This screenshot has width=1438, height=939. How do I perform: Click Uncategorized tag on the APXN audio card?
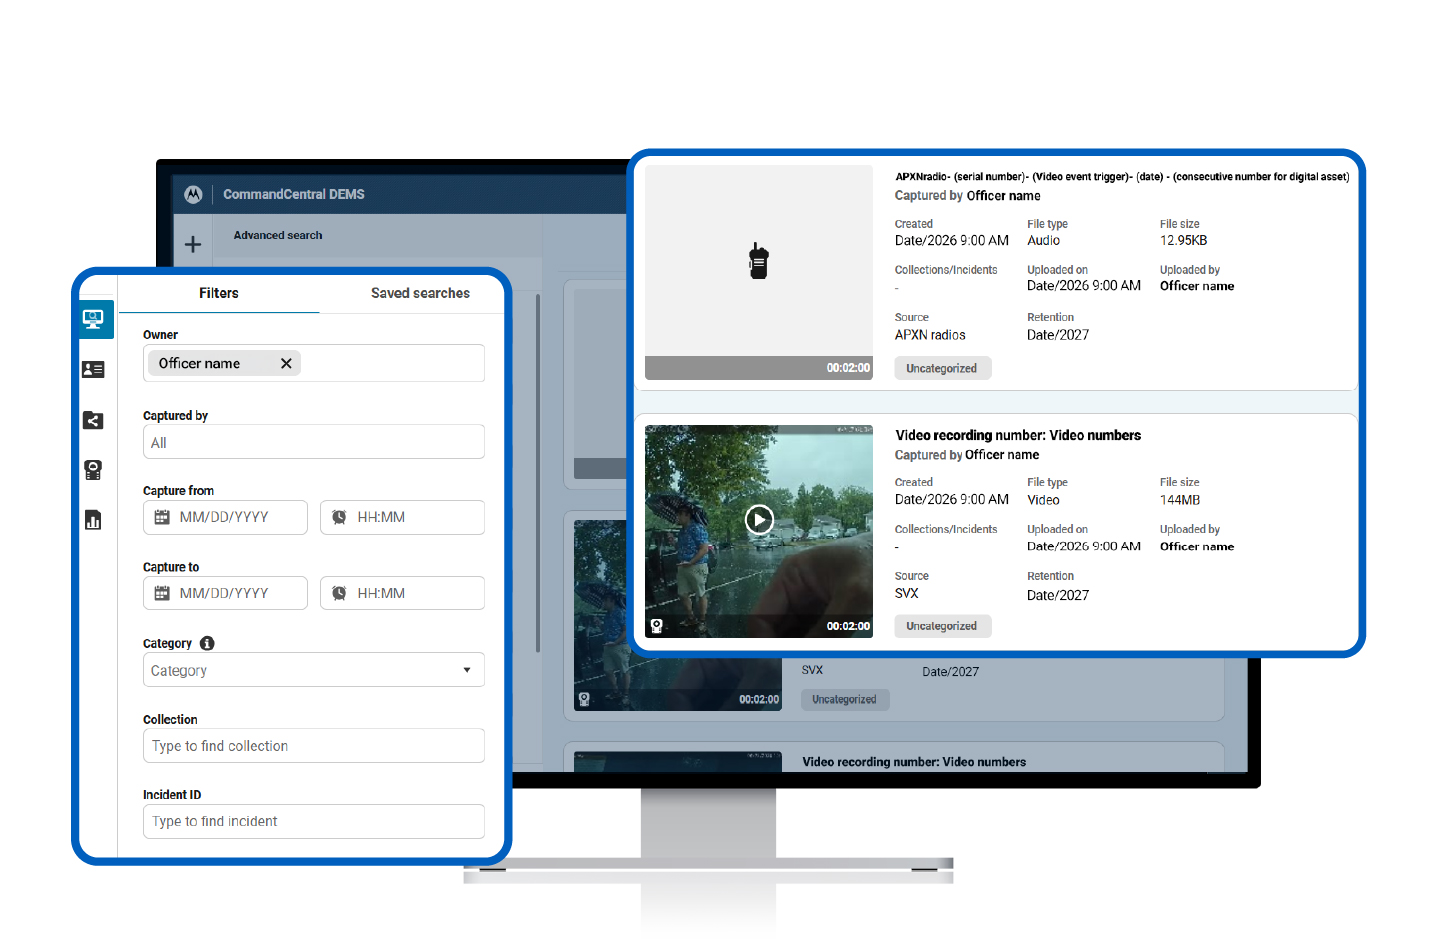click(942, 368)
